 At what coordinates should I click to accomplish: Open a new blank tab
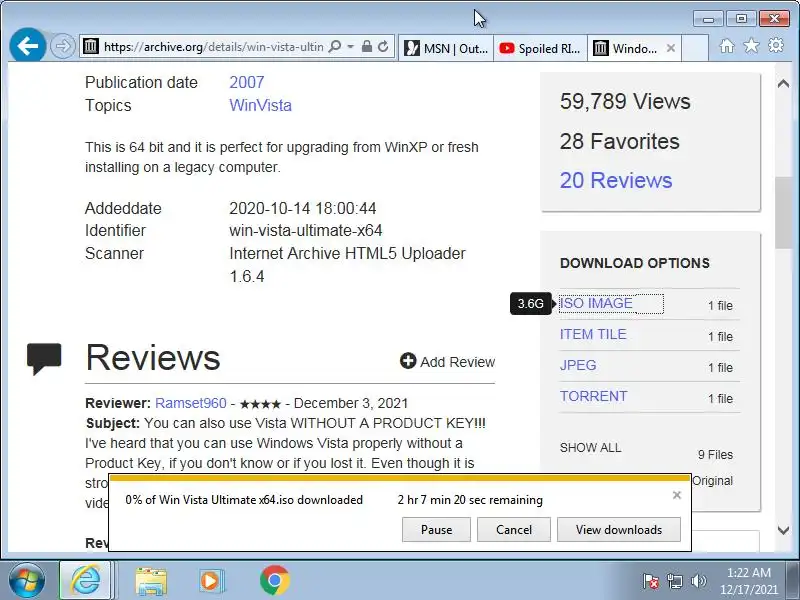coord(695,48)
